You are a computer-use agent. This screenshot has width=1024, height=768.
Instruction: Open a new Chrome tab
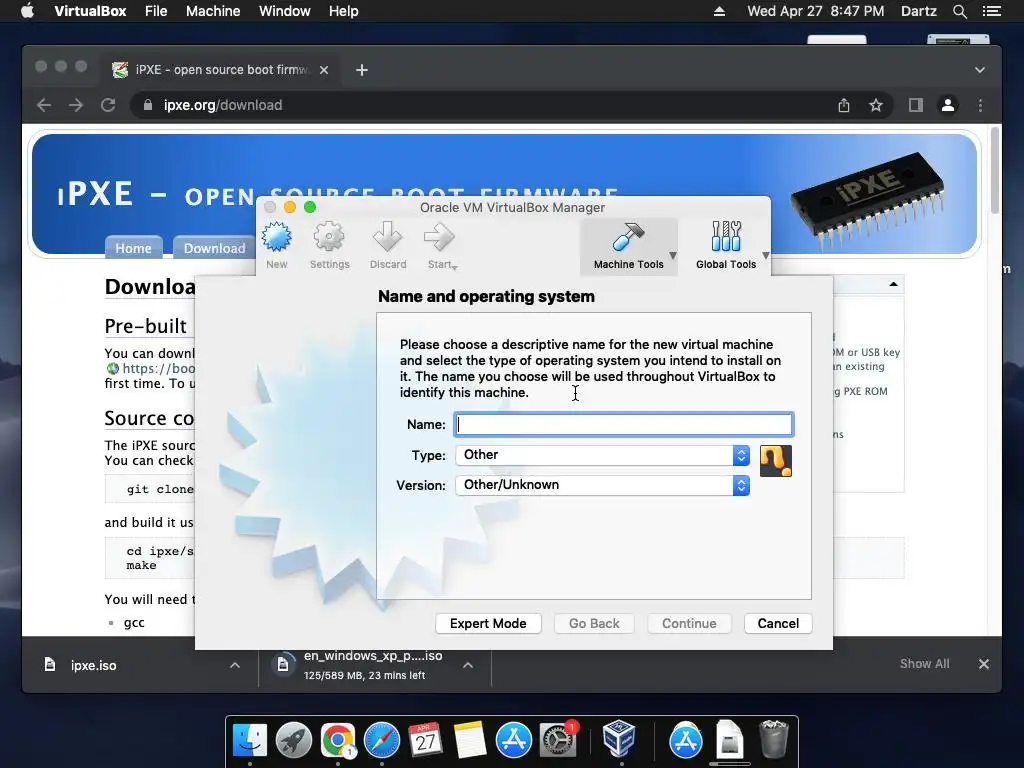coord(362,70)
